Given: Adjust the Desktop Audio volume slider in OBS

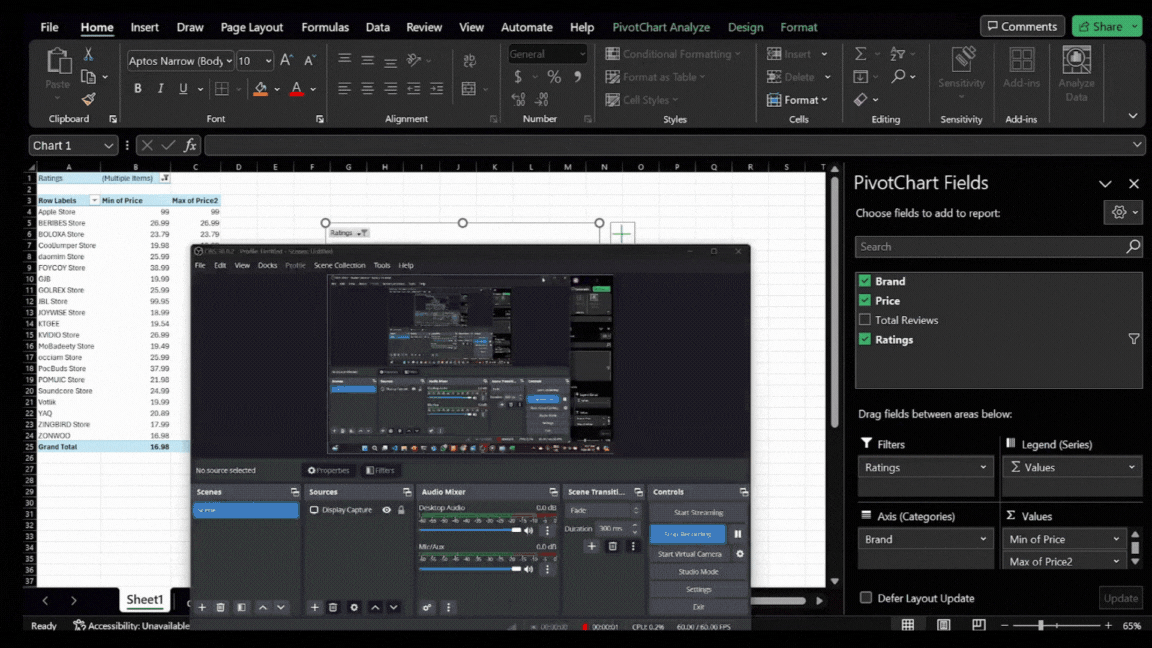Looking at the screenshot, I should tap(470, 530).
